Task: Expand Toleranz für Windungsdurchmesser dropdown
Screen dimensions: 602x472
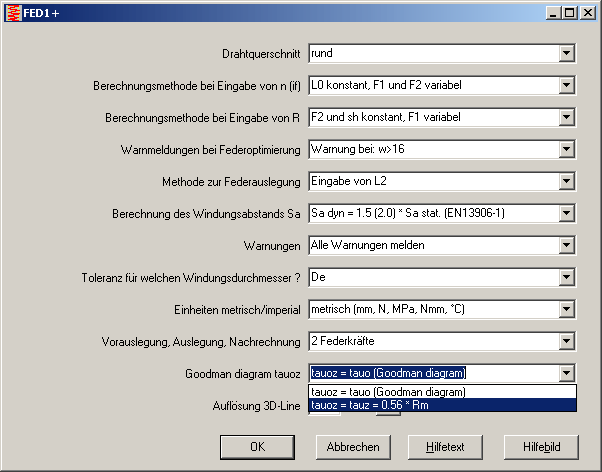Action: 567,277
